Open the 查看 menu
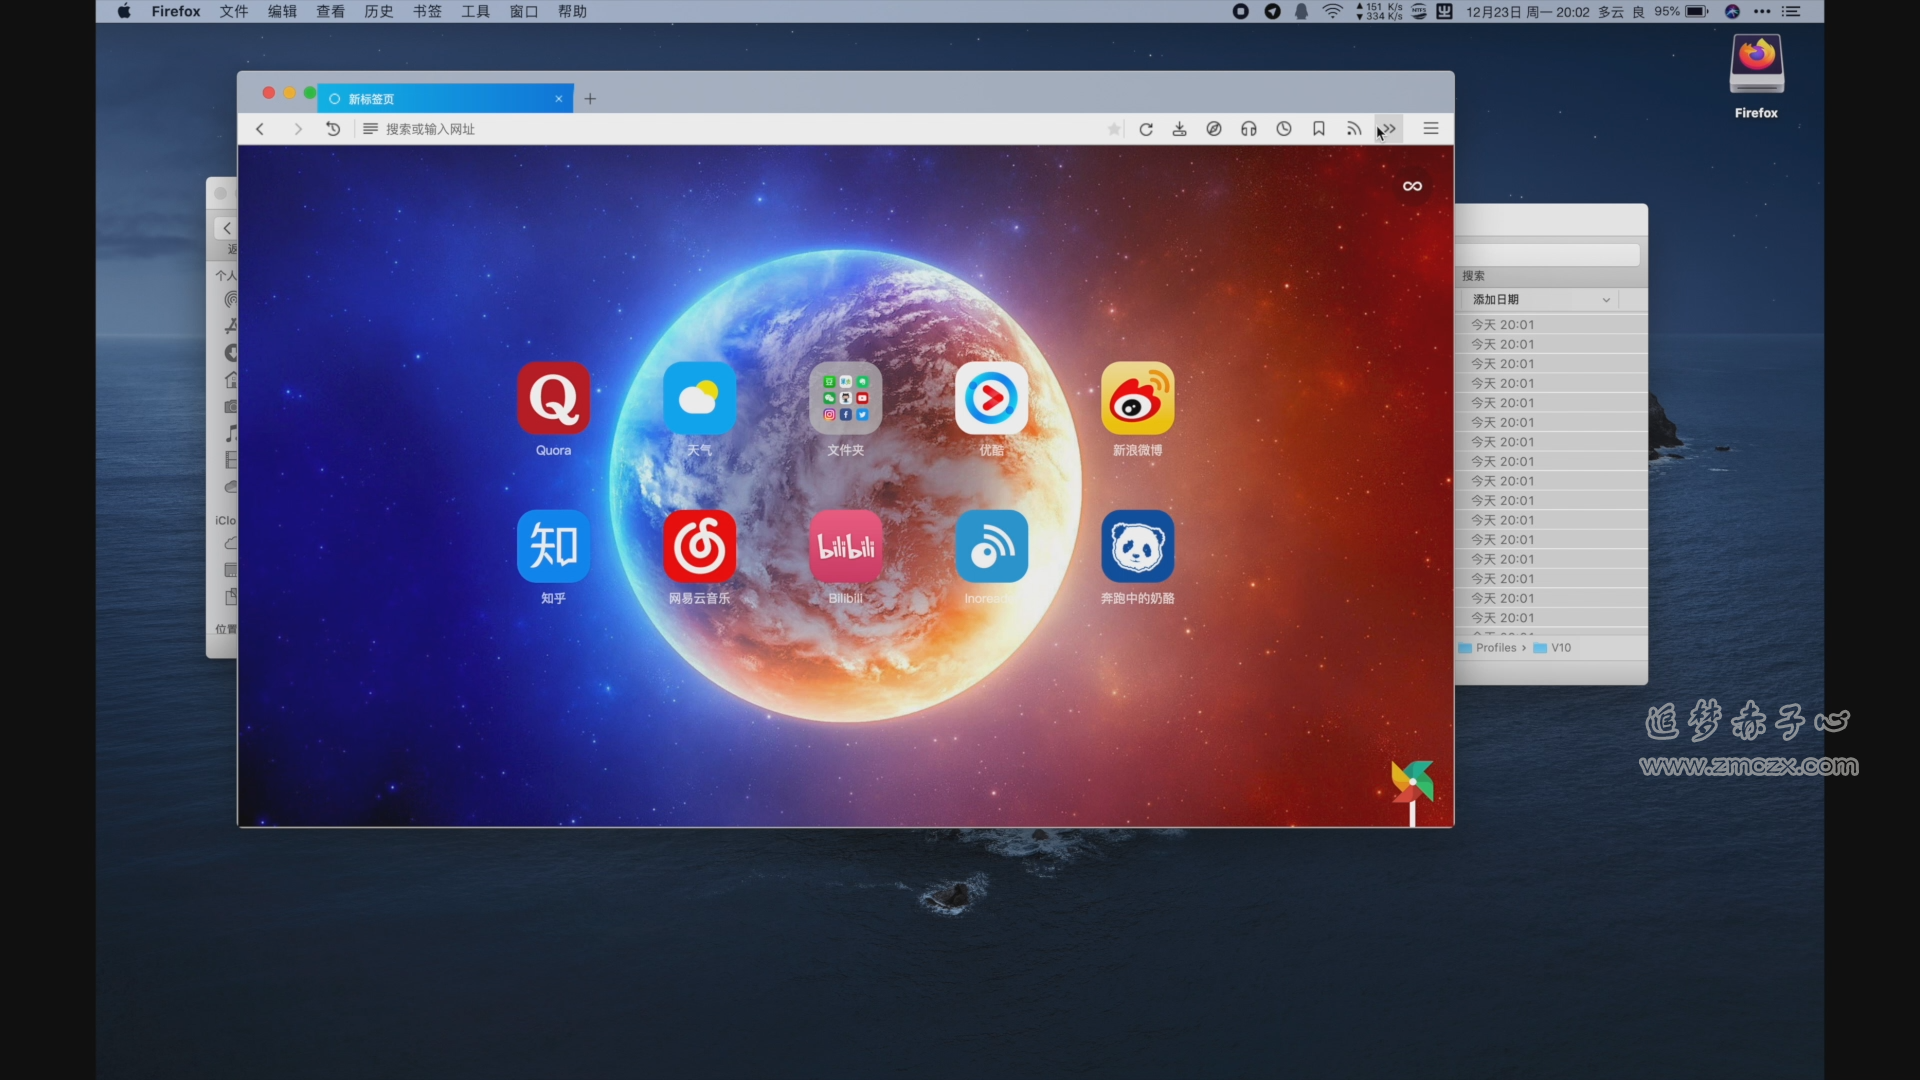 331,11
